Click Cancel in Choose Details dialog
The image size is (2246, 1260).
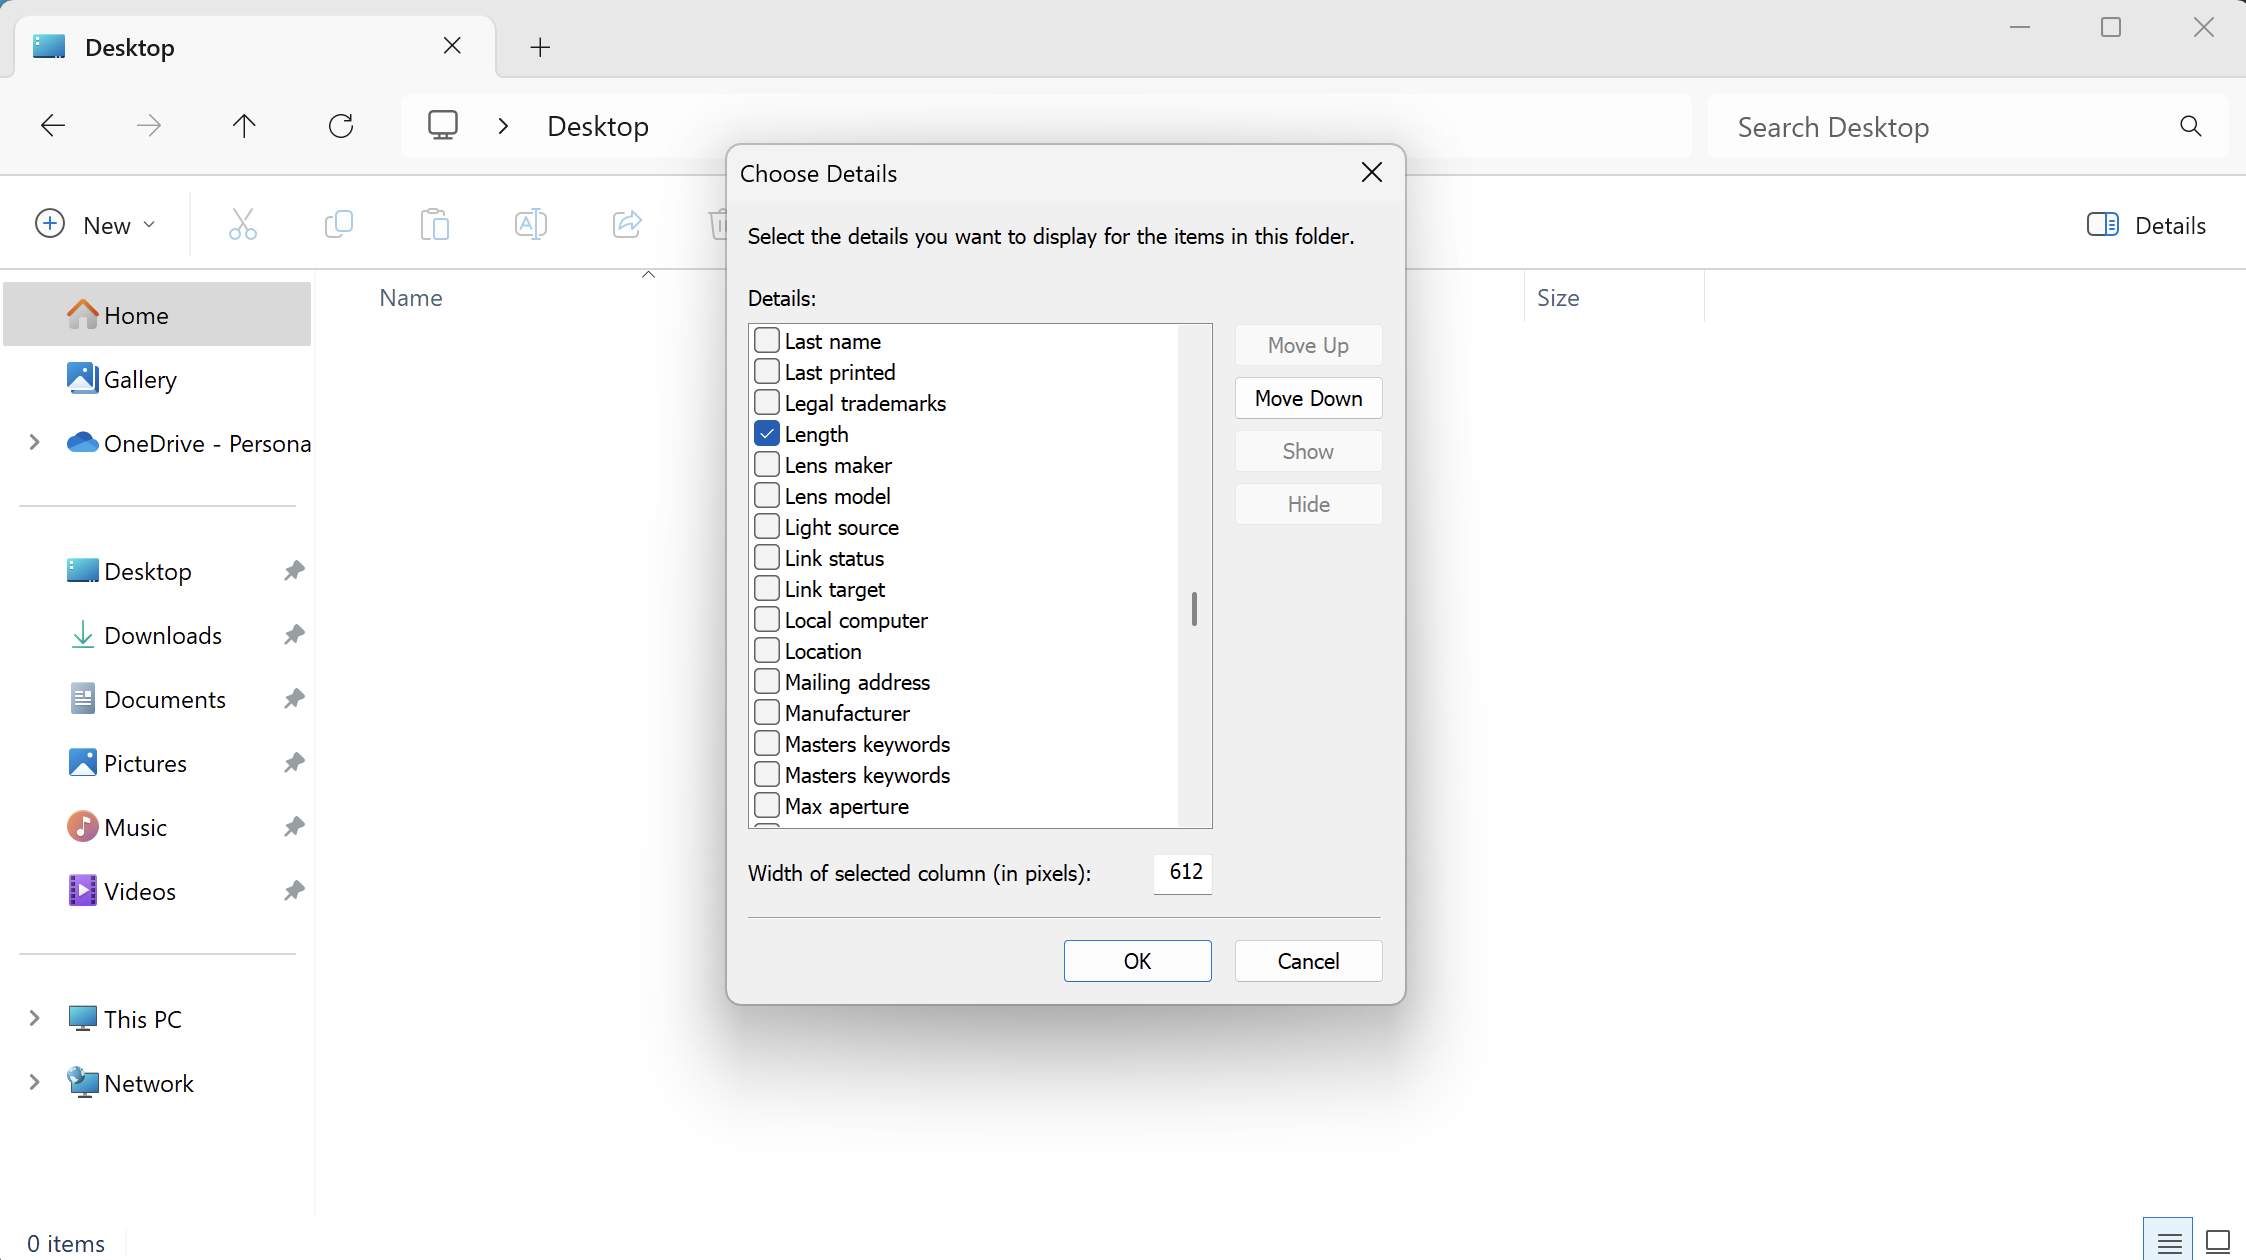(1308, 961)
